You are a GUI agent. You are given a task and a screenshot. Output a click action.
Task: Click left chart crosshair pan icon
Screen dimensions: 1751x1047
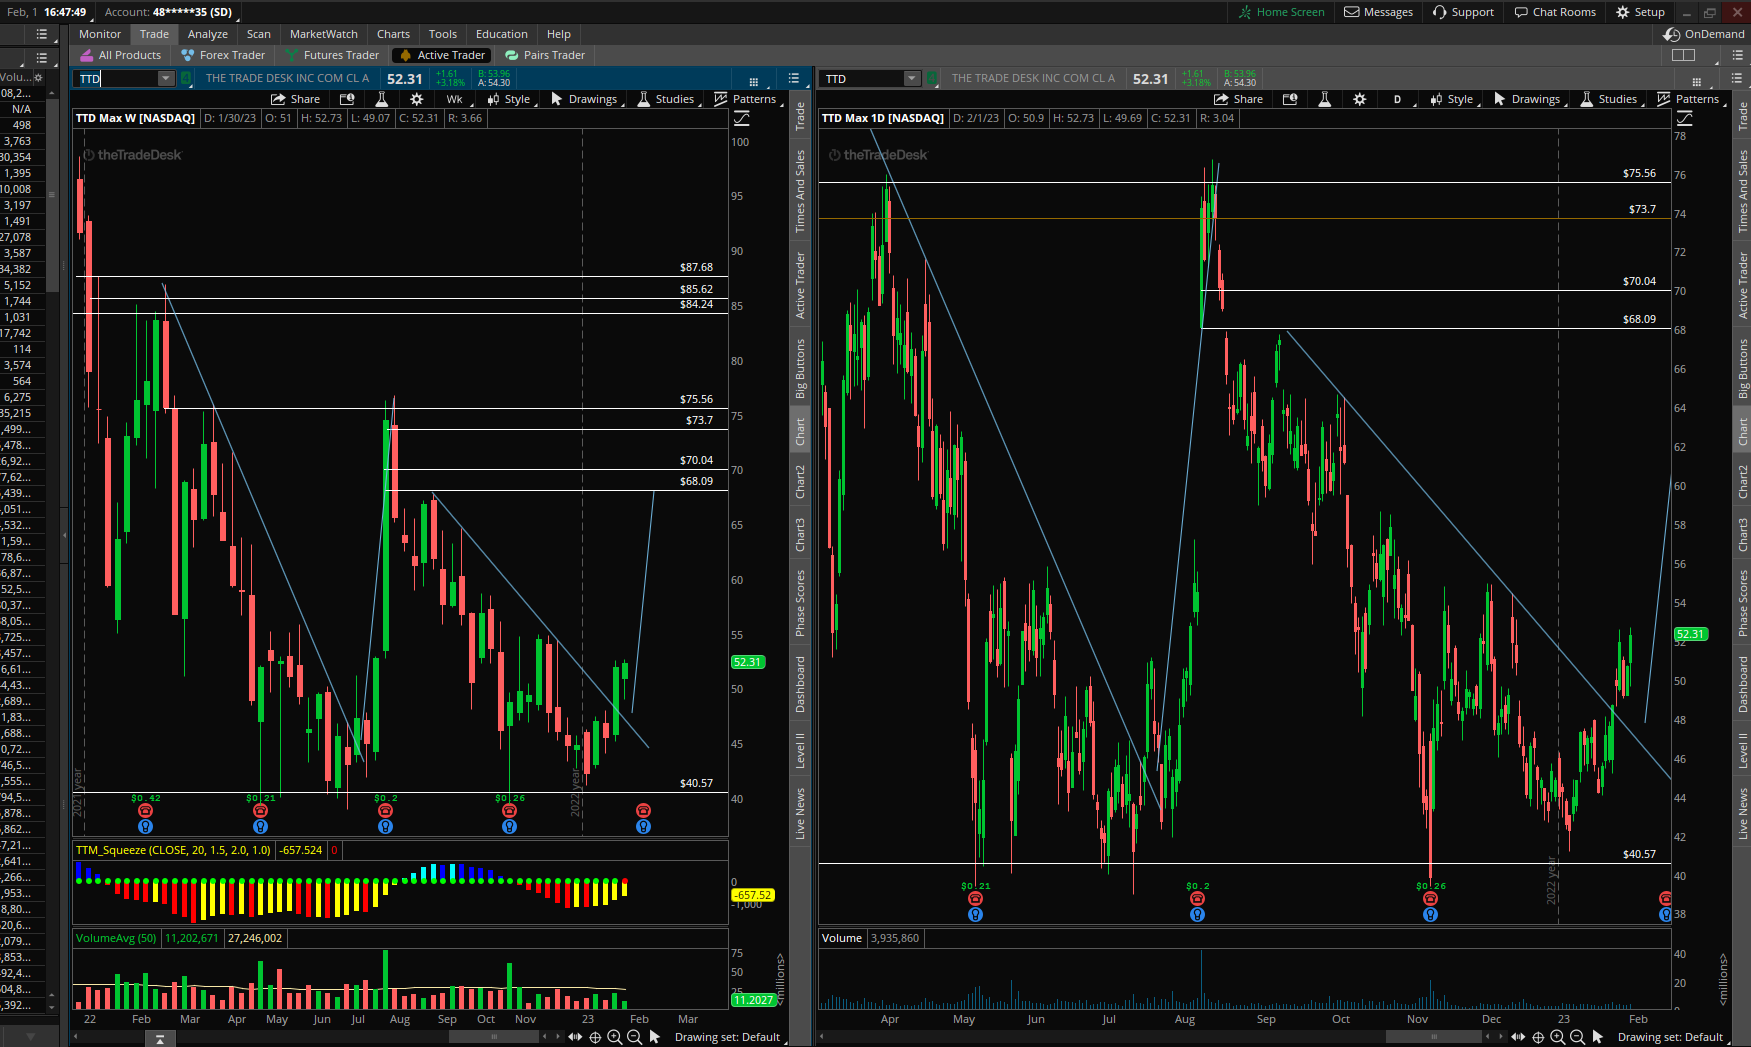(x=595, y=1037)
